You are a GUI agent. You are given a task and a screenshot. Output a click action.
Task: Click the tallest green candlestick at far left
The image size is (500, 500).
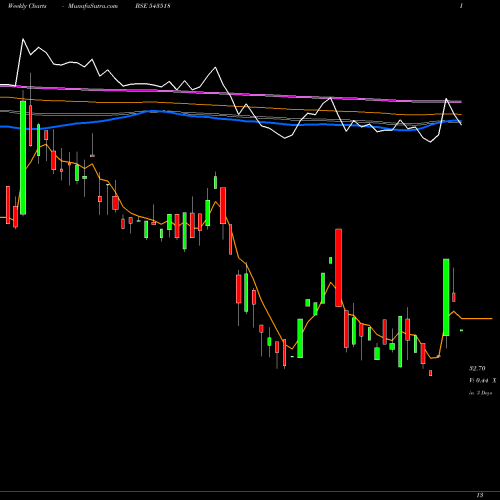coord(23,157)
